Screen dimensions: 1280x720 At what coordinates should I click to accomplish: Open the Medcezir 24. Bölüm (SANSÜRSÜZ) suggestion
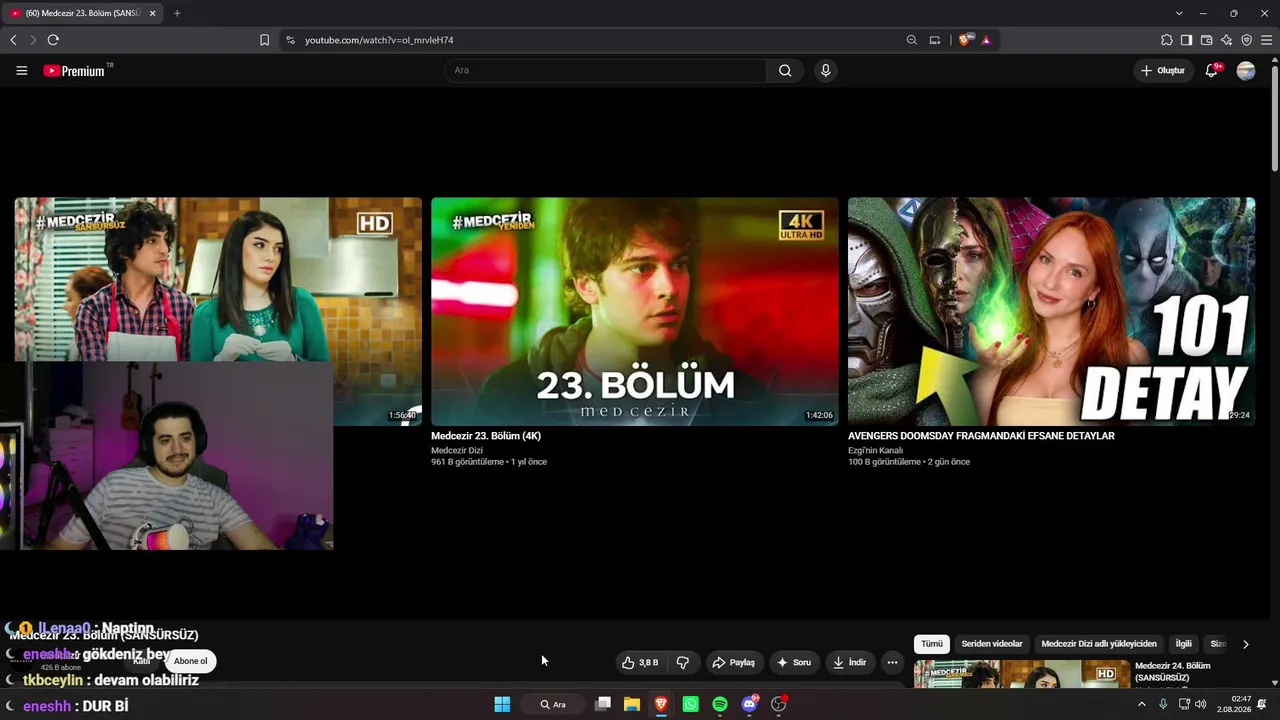(1173, 672)
